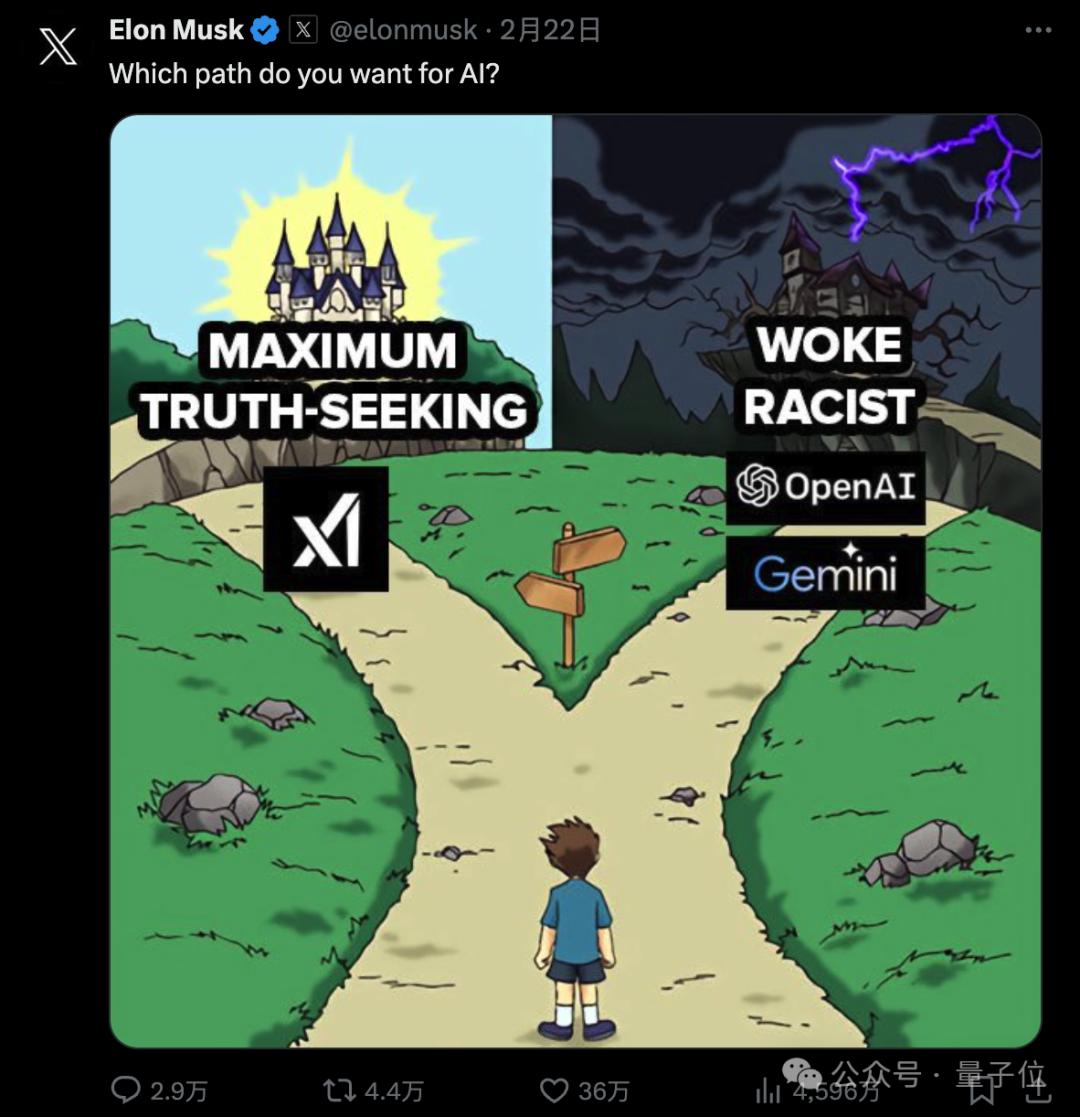Click the blue verified checkmark badge
The width and height of the screenshot is (1080, 1117).
[266, 31]
